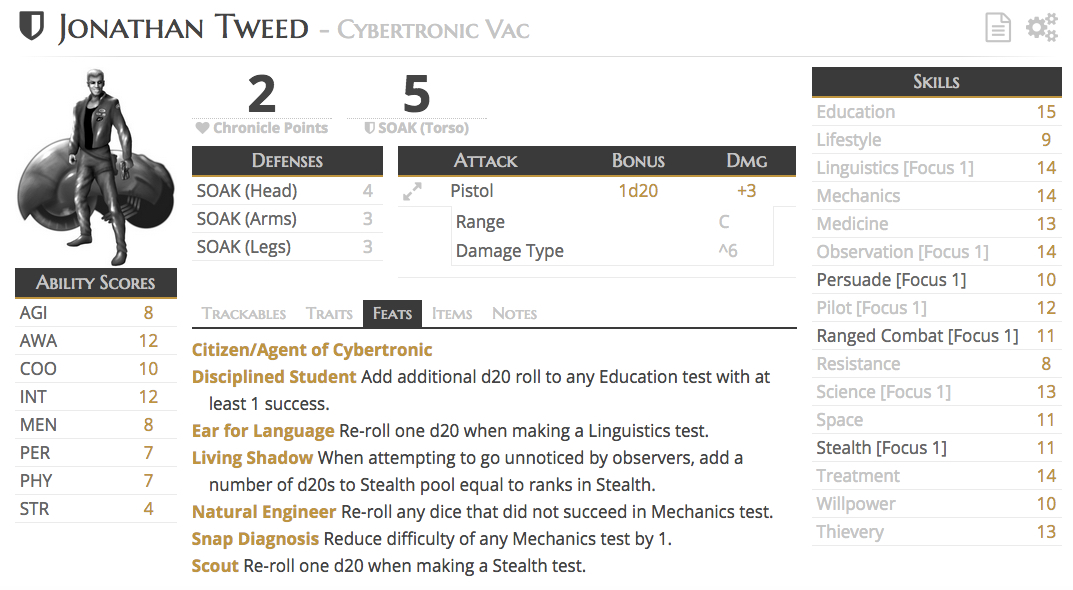Open the Traits tab
The width and height of the screenshot is (1073, 590).
[329, 313]
